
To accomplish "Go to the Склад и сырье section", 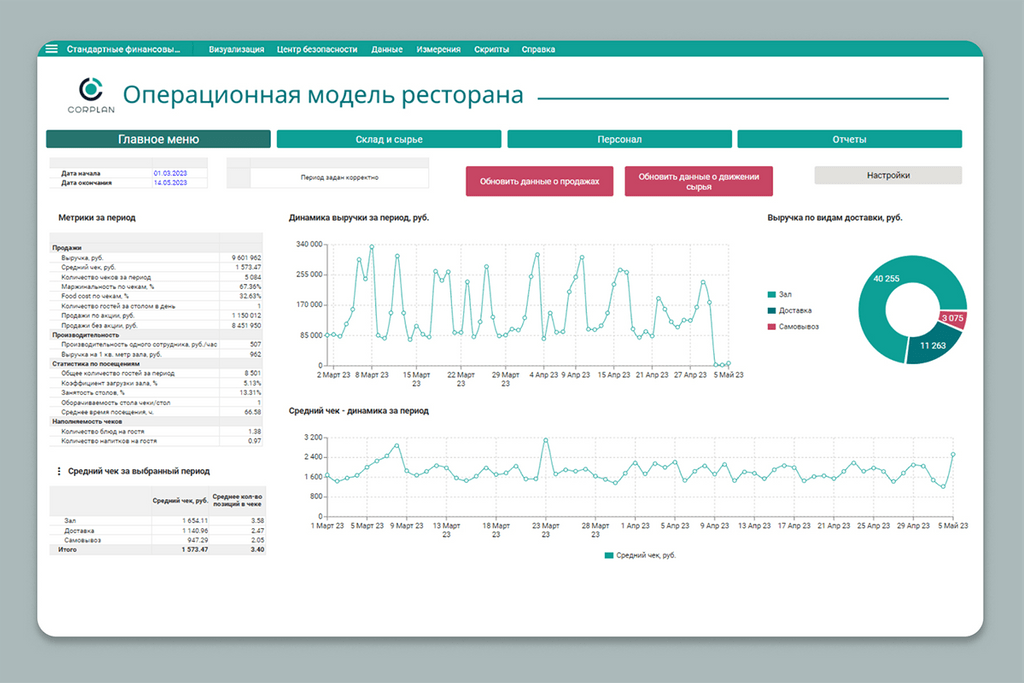I will tap(388, 139).
